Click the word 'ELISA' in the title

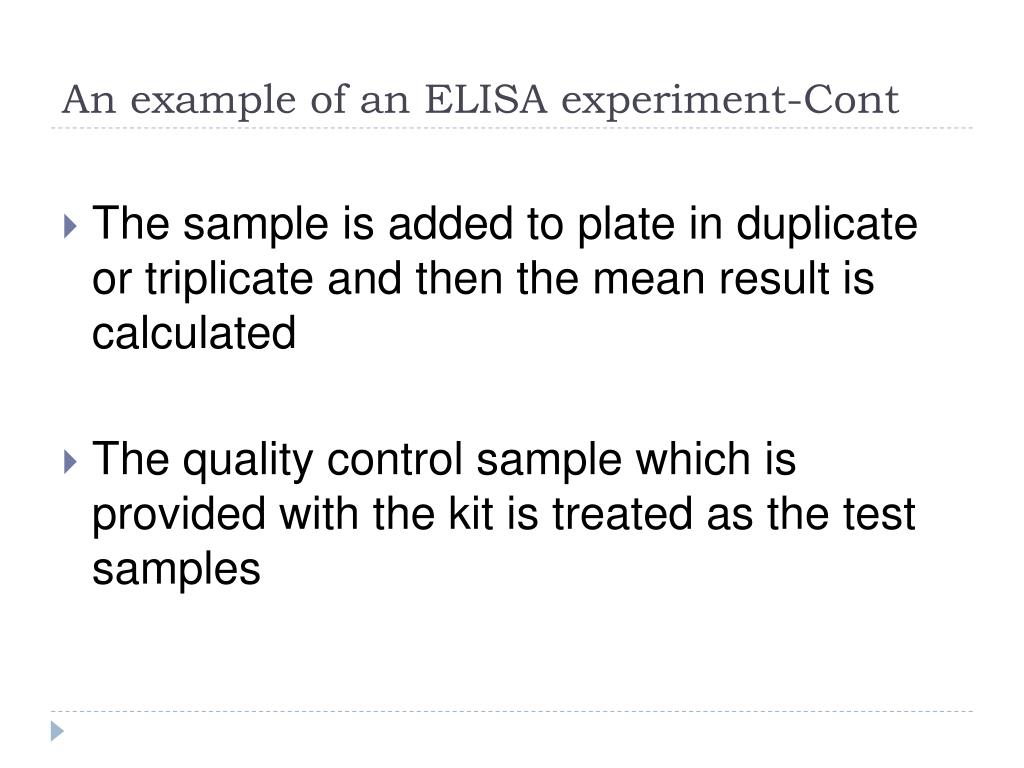pyautogui.click(x=485, y=99)
